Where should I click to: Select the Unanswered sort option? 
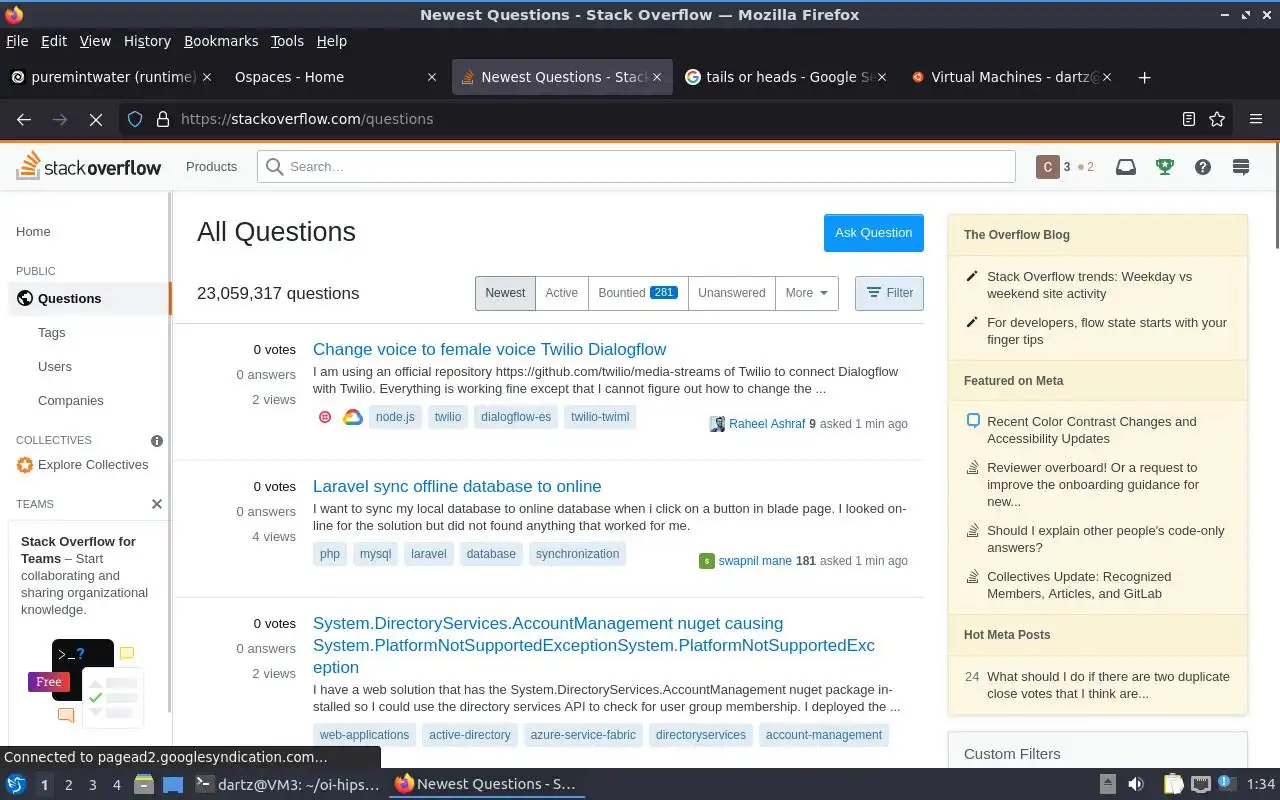(x=731, y=293)
